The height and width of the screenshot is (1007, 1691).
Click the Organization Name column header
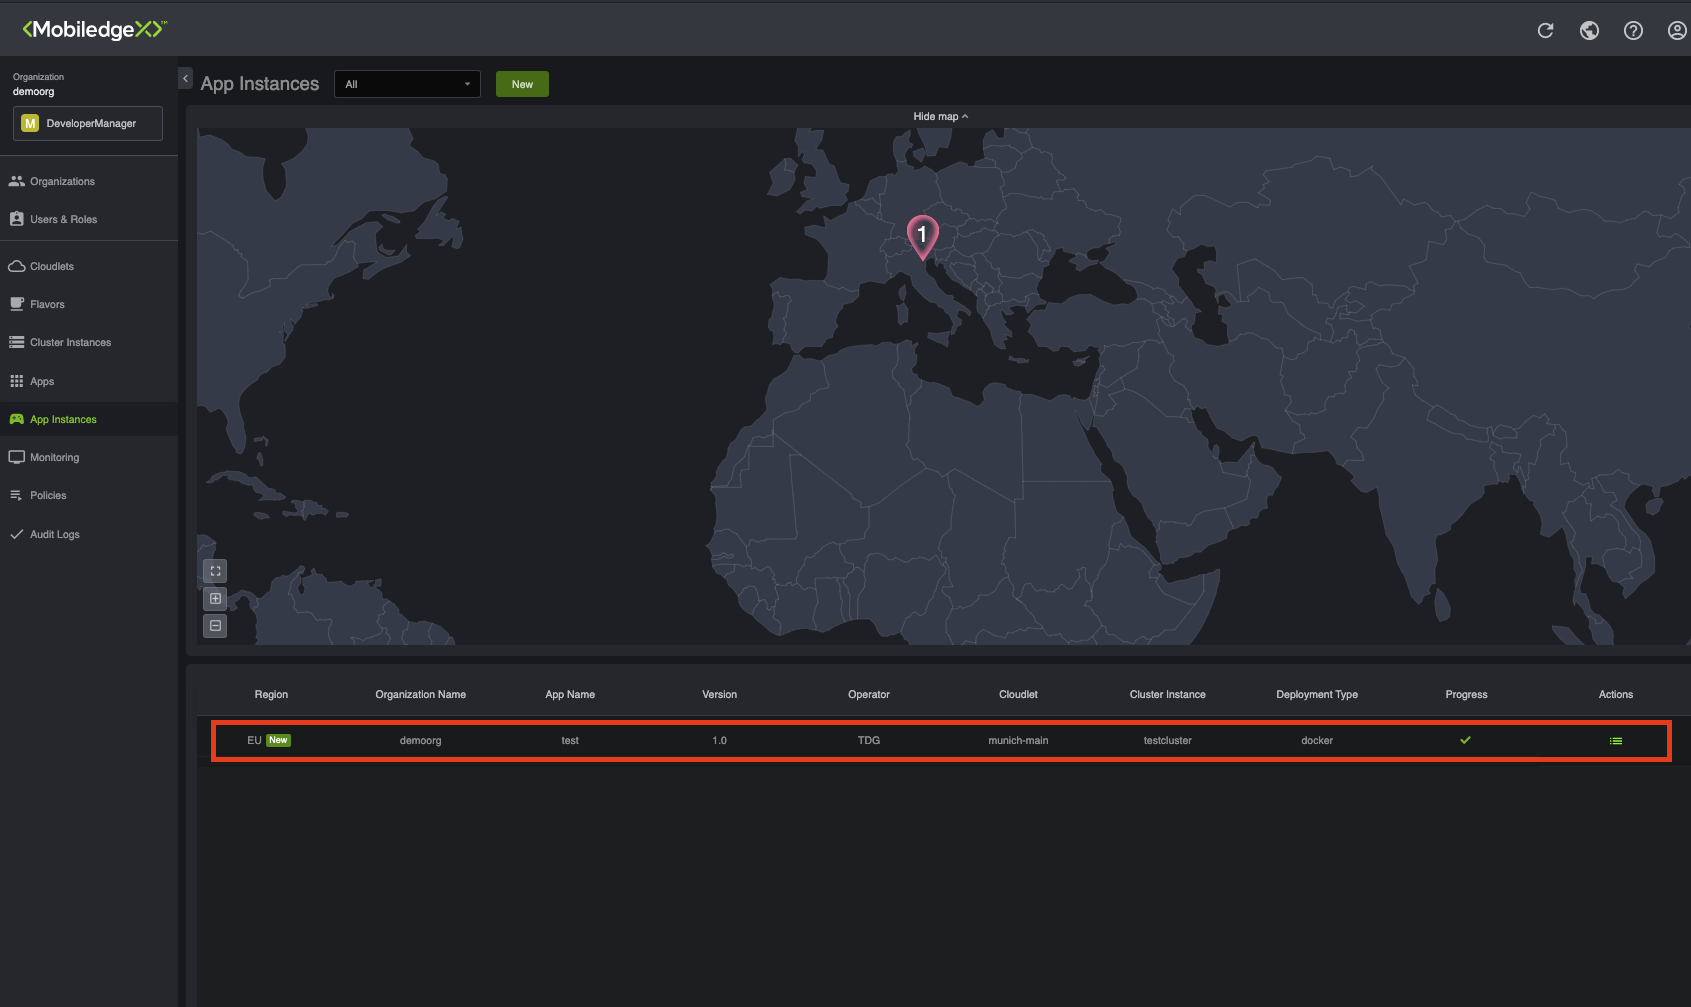(x=420, y=694)
